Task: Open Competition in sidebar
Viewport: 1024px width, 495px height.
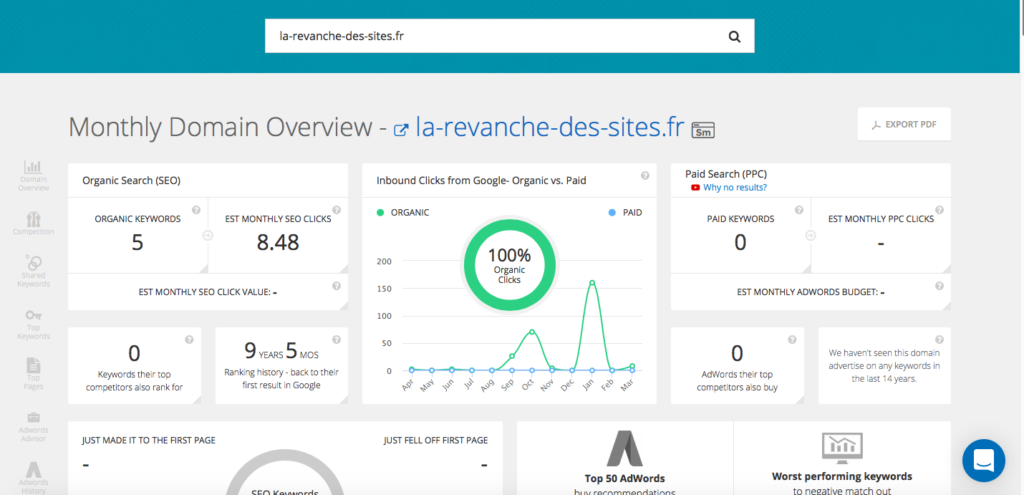Action: click(x=33, y=223)
